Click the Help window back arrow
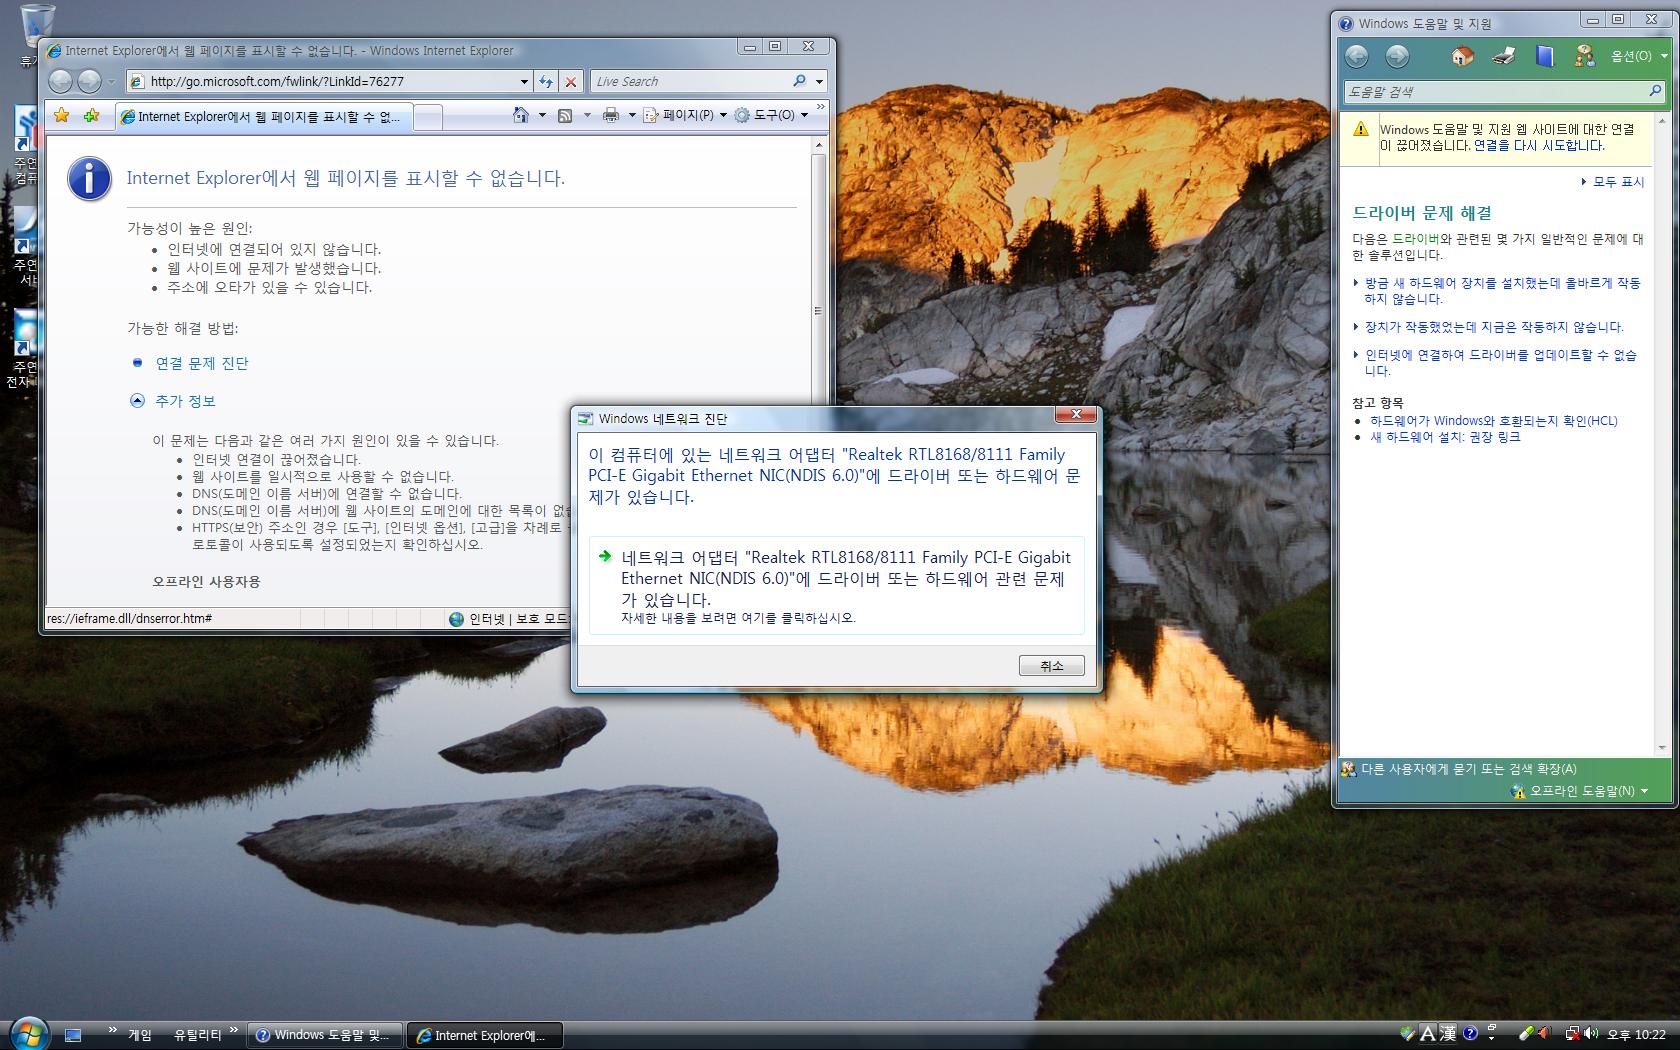This screenshot has height=1050, width=1680. [1357, 56]
